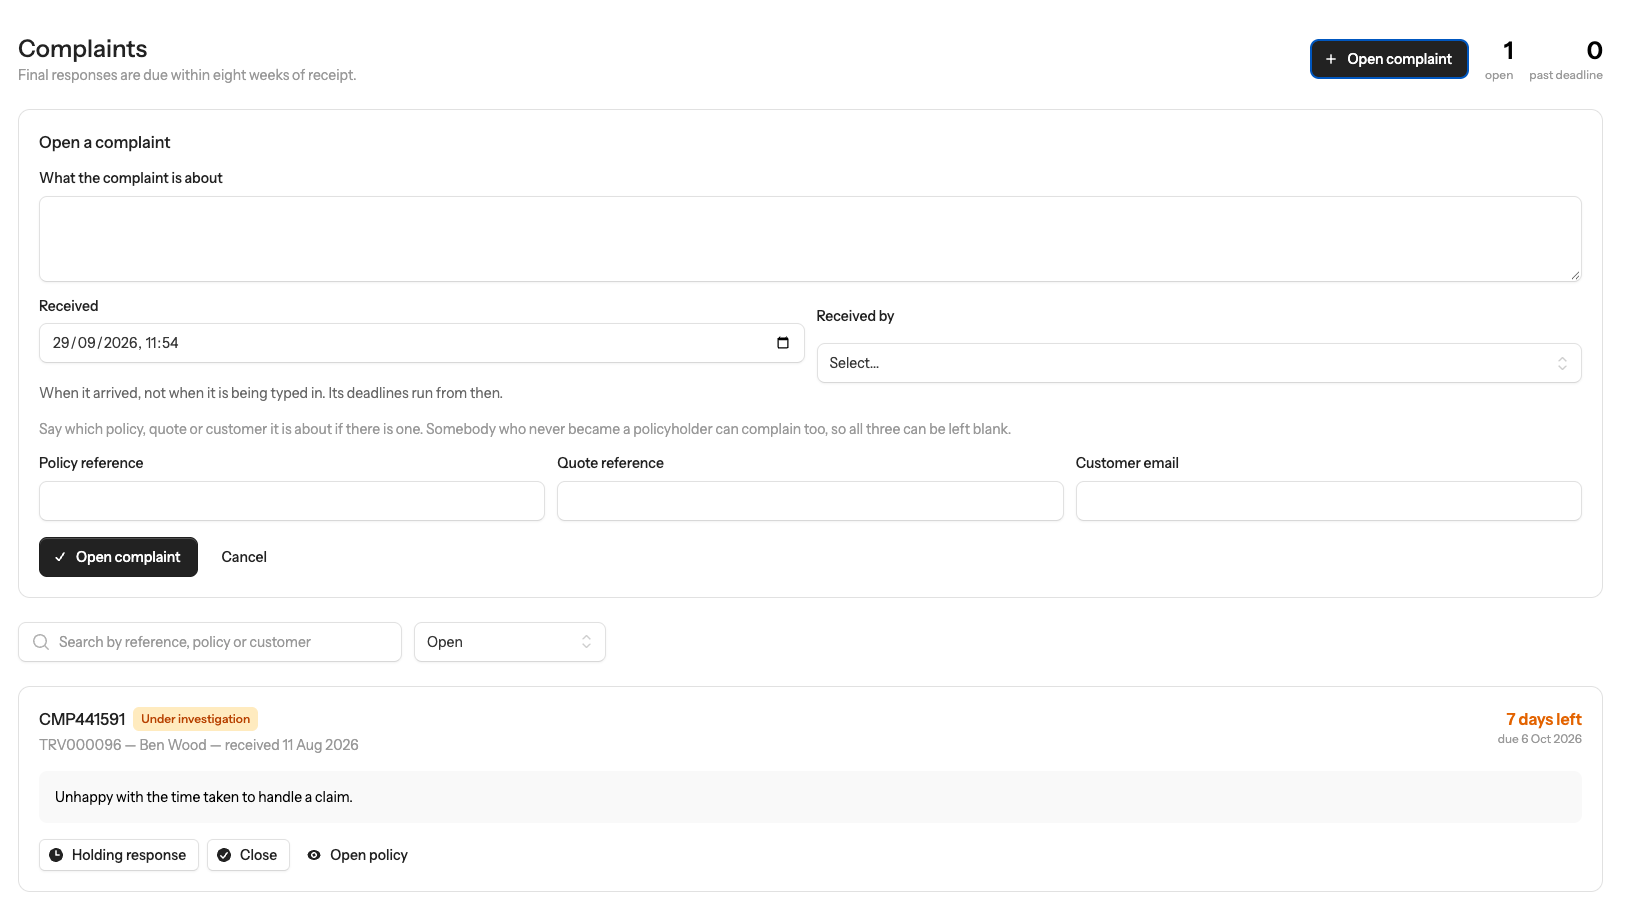Click the search magnifier icon
The width and height of the screenshot is (1625, 922).
click(x=41, y=642)
